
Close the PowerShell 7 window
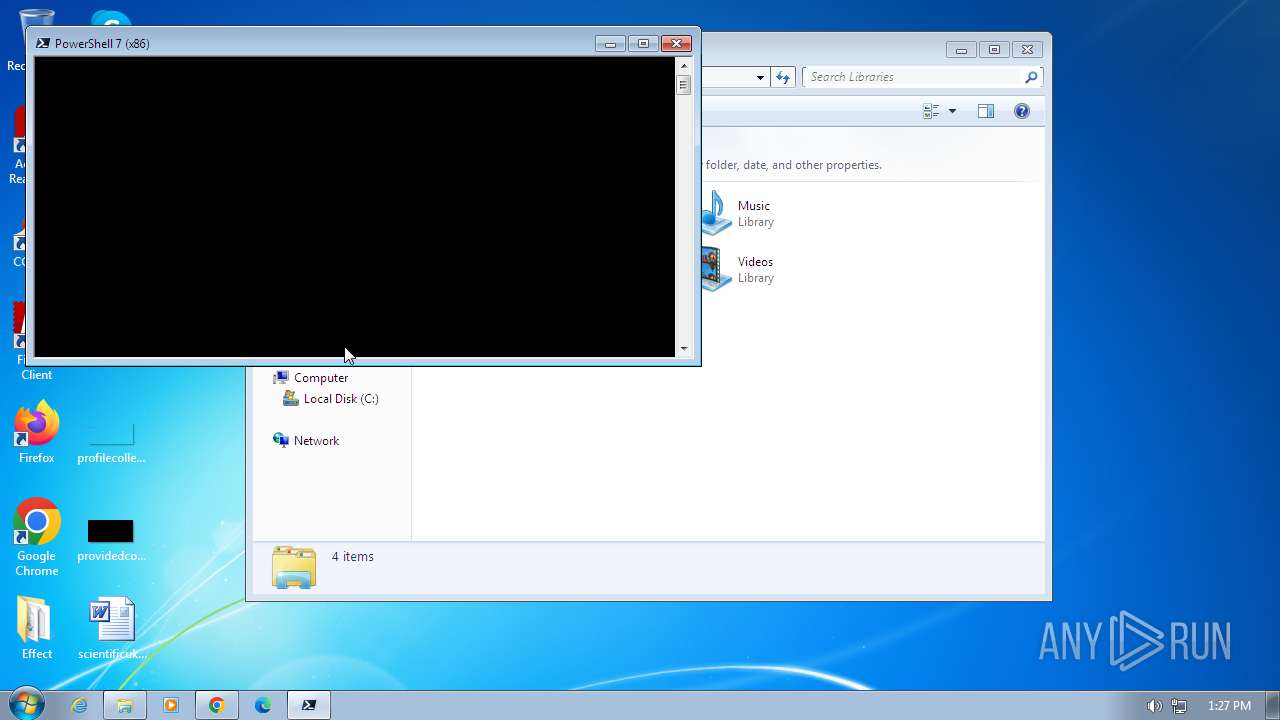[677, 43]
